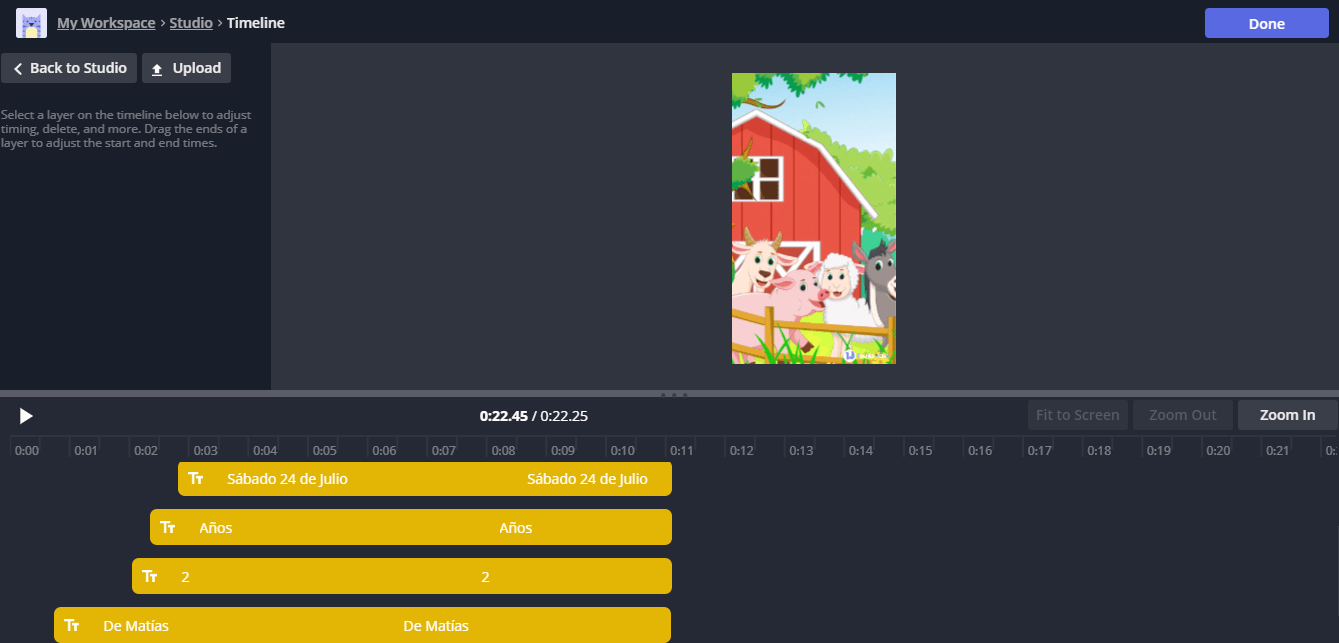Click the 0:18 mark on timeline ruler
The width and height of the screenshot is (1339, 643).
point(1099,451)
